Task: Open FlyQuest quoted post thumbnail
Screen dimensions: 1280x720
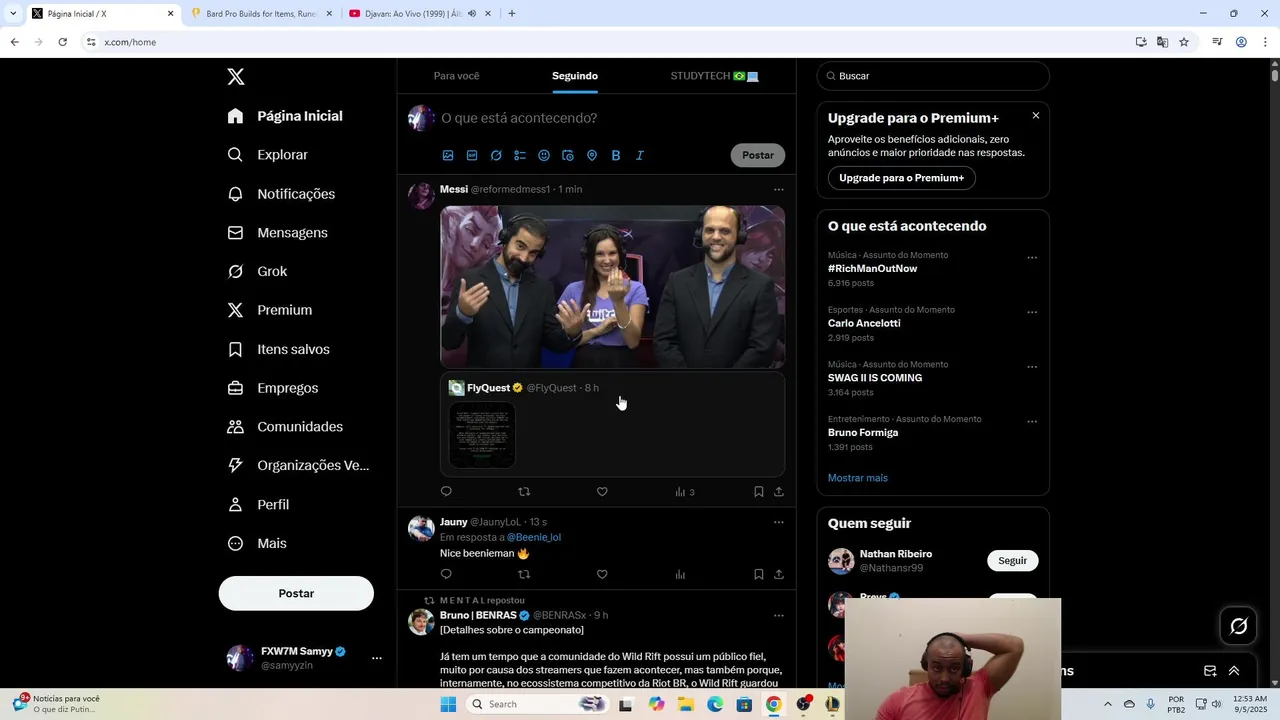Action: (482, 435)
